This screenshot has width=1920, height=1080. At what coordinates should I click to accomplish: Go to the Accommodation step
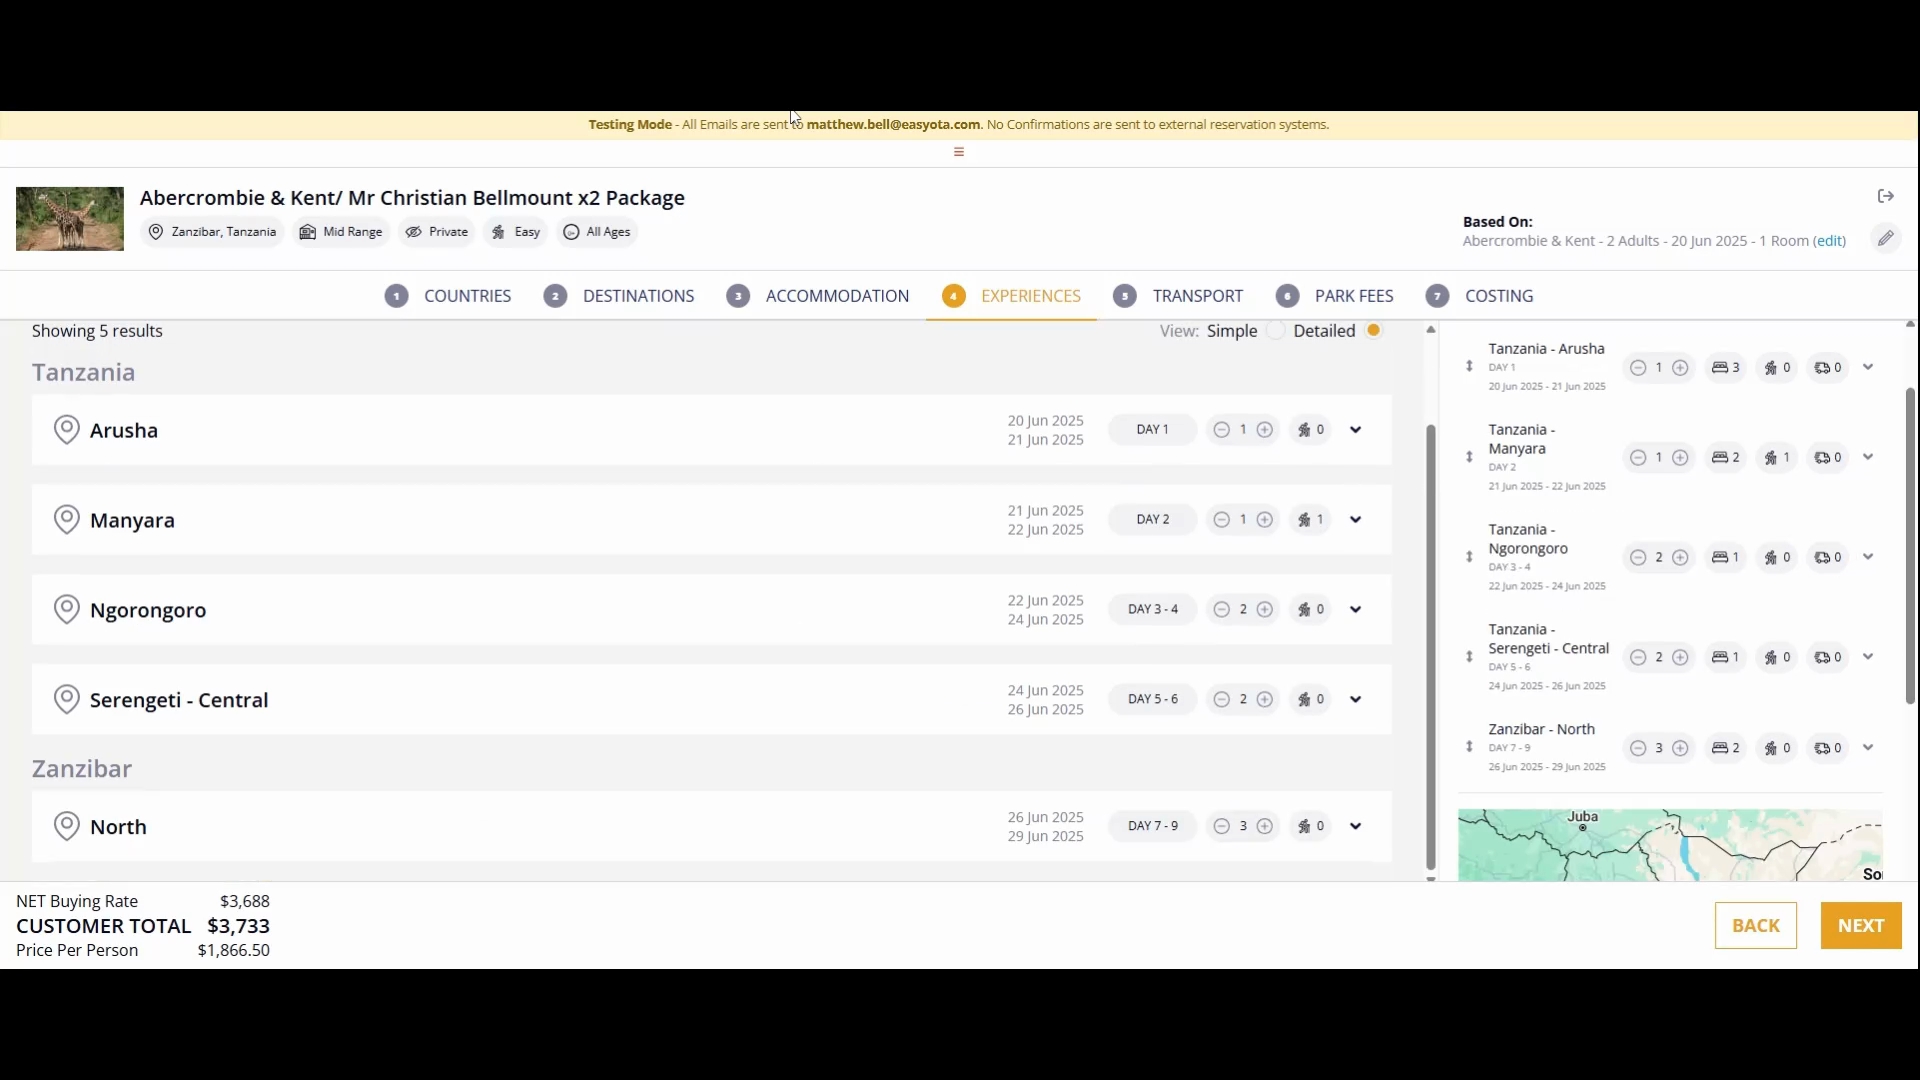point(818,296)
